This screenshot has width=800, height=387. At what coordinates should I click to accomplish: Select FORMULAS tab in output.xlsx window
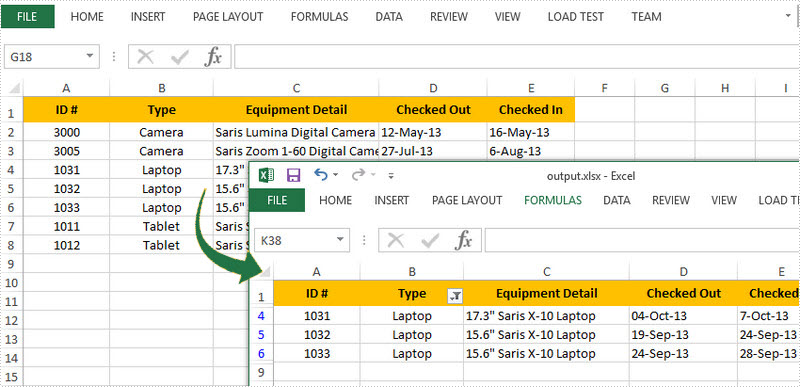click(553, 200)
